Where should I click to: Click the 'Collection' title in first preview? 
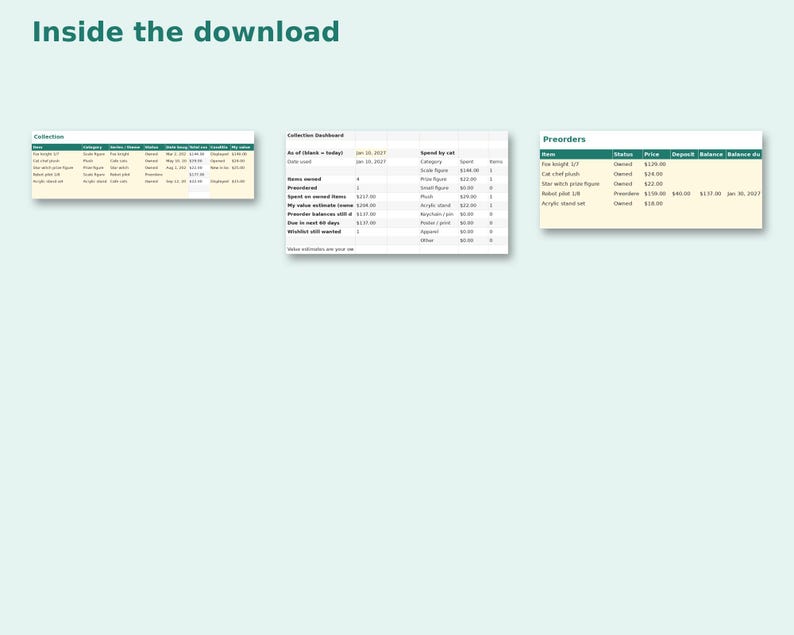pos(49,137)
